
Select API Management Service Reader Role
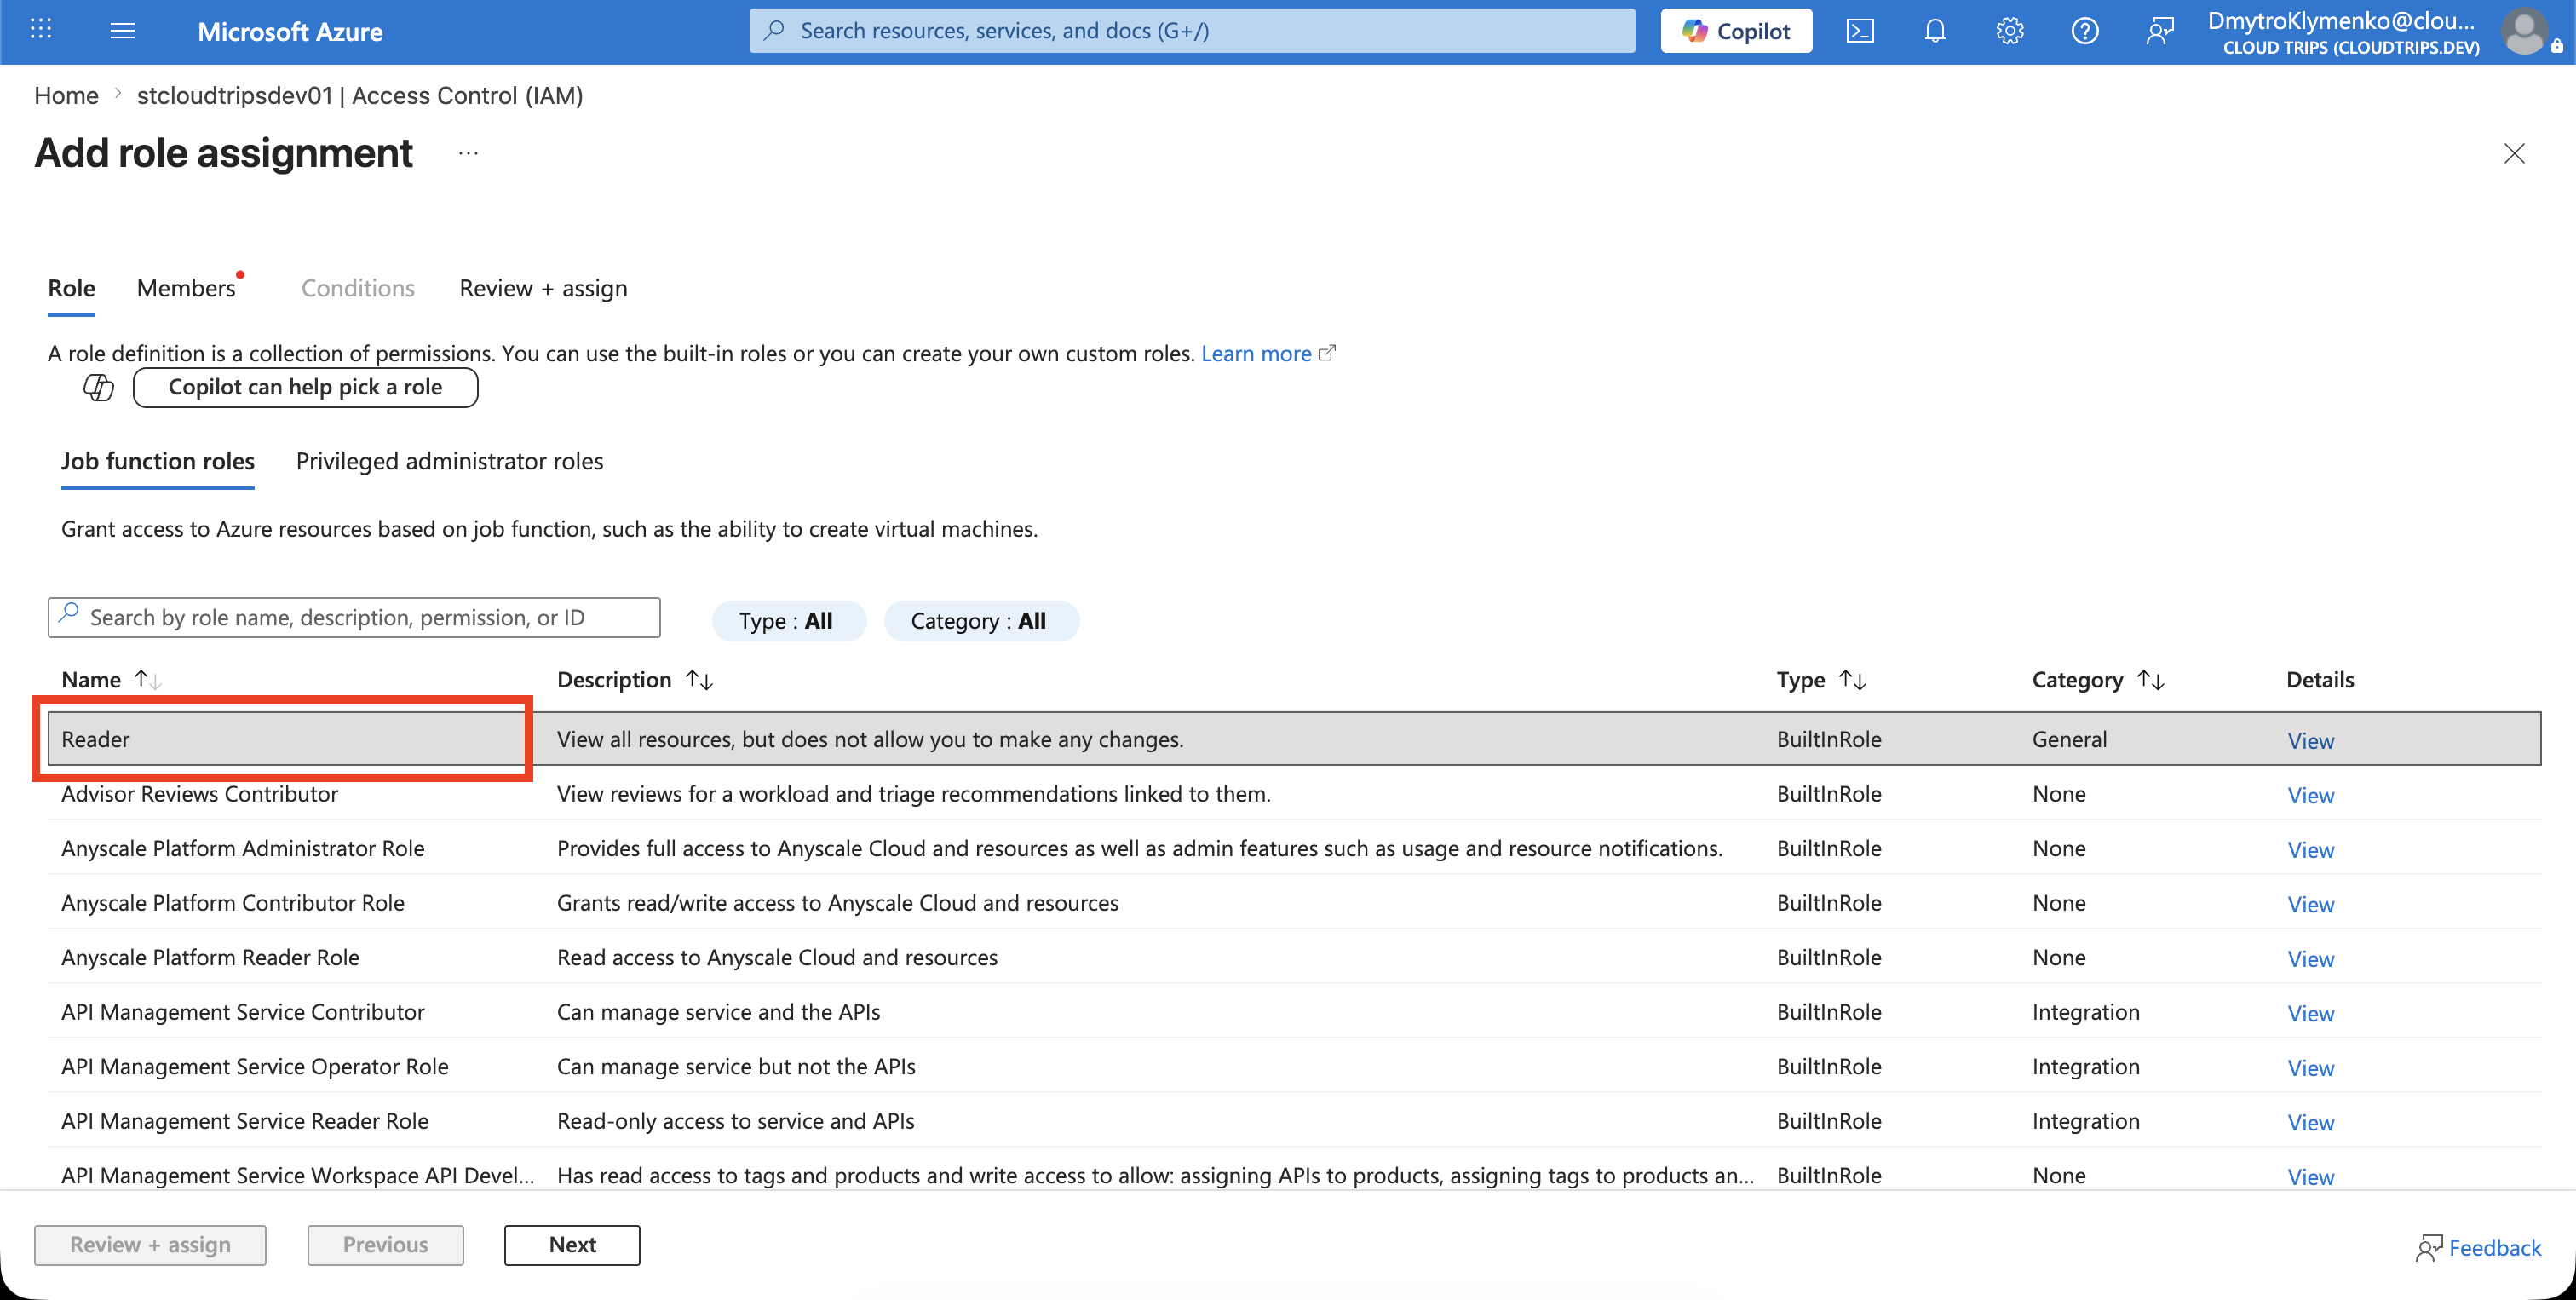[x=1294, y=1121]
